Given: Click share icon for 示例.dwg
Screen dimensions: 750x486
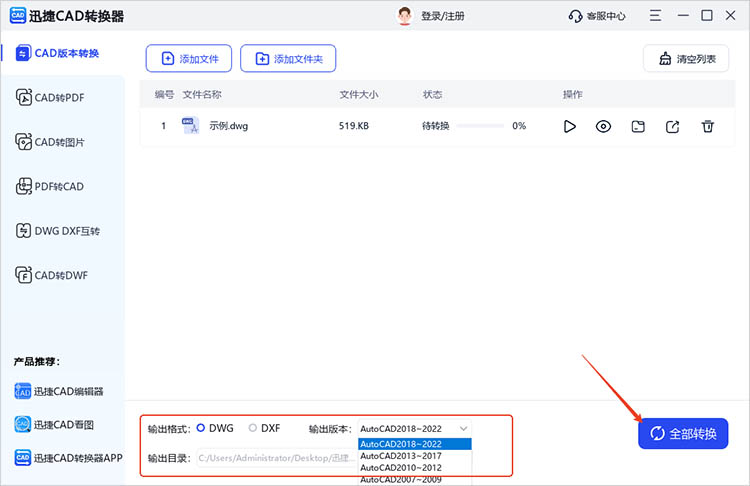Looking at the screenshot, I should [673, 126].
